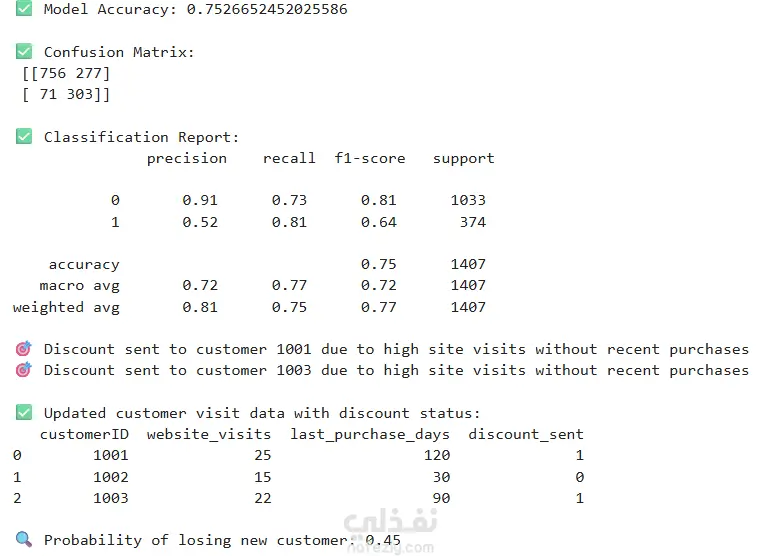Click the precision column header
This screenshot has width=782, height=556.
tap(187, 158)
